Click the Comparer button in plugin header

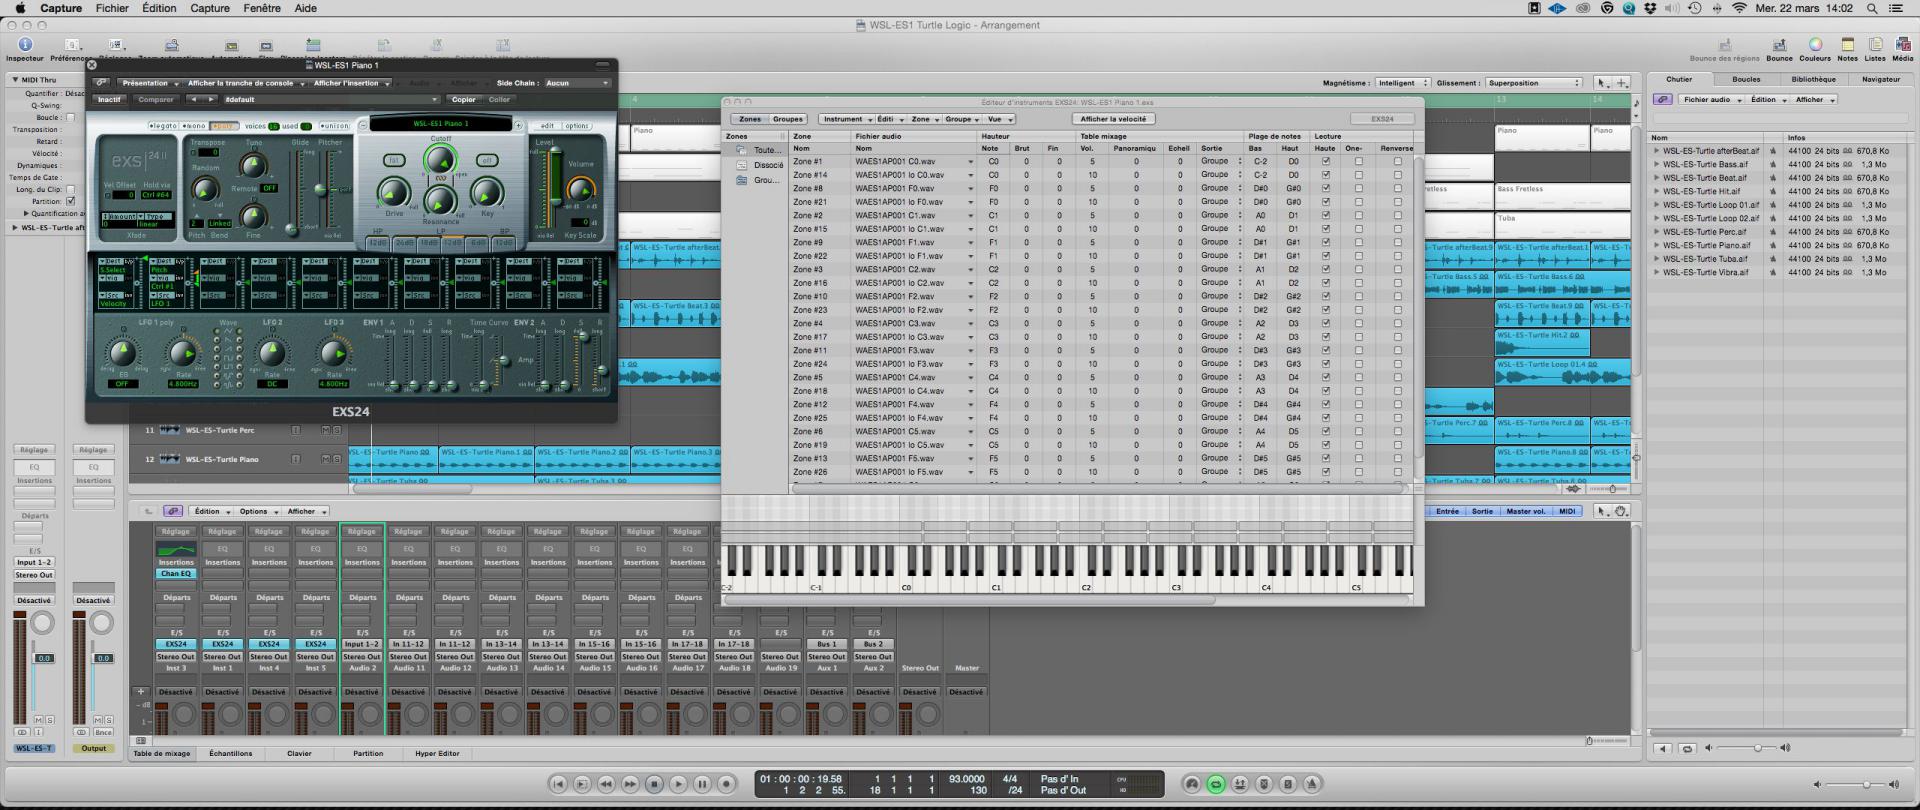156,99
